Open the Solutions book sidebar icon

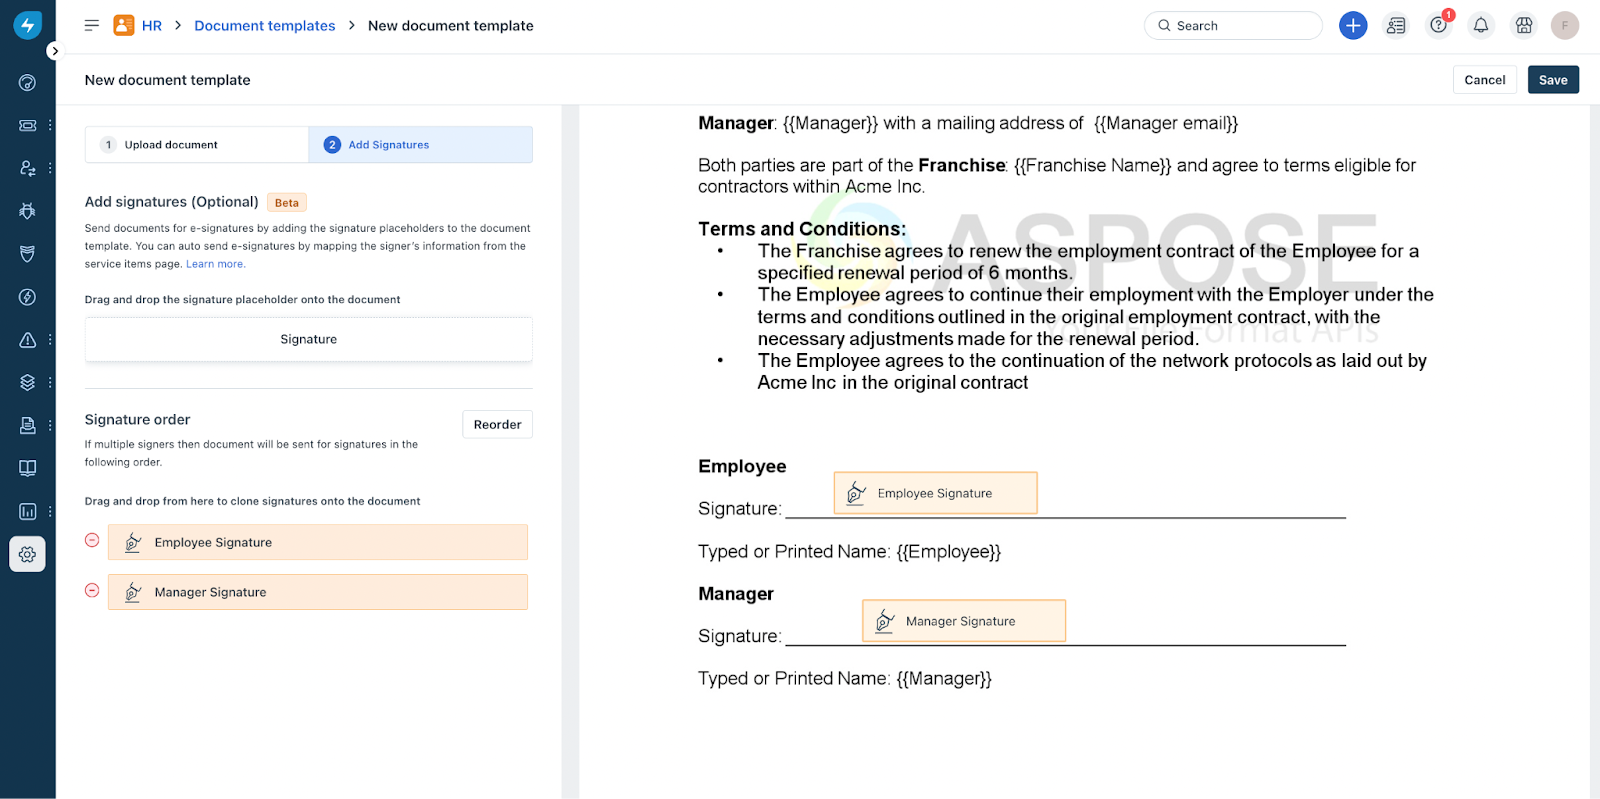click(x=27, y=468)
